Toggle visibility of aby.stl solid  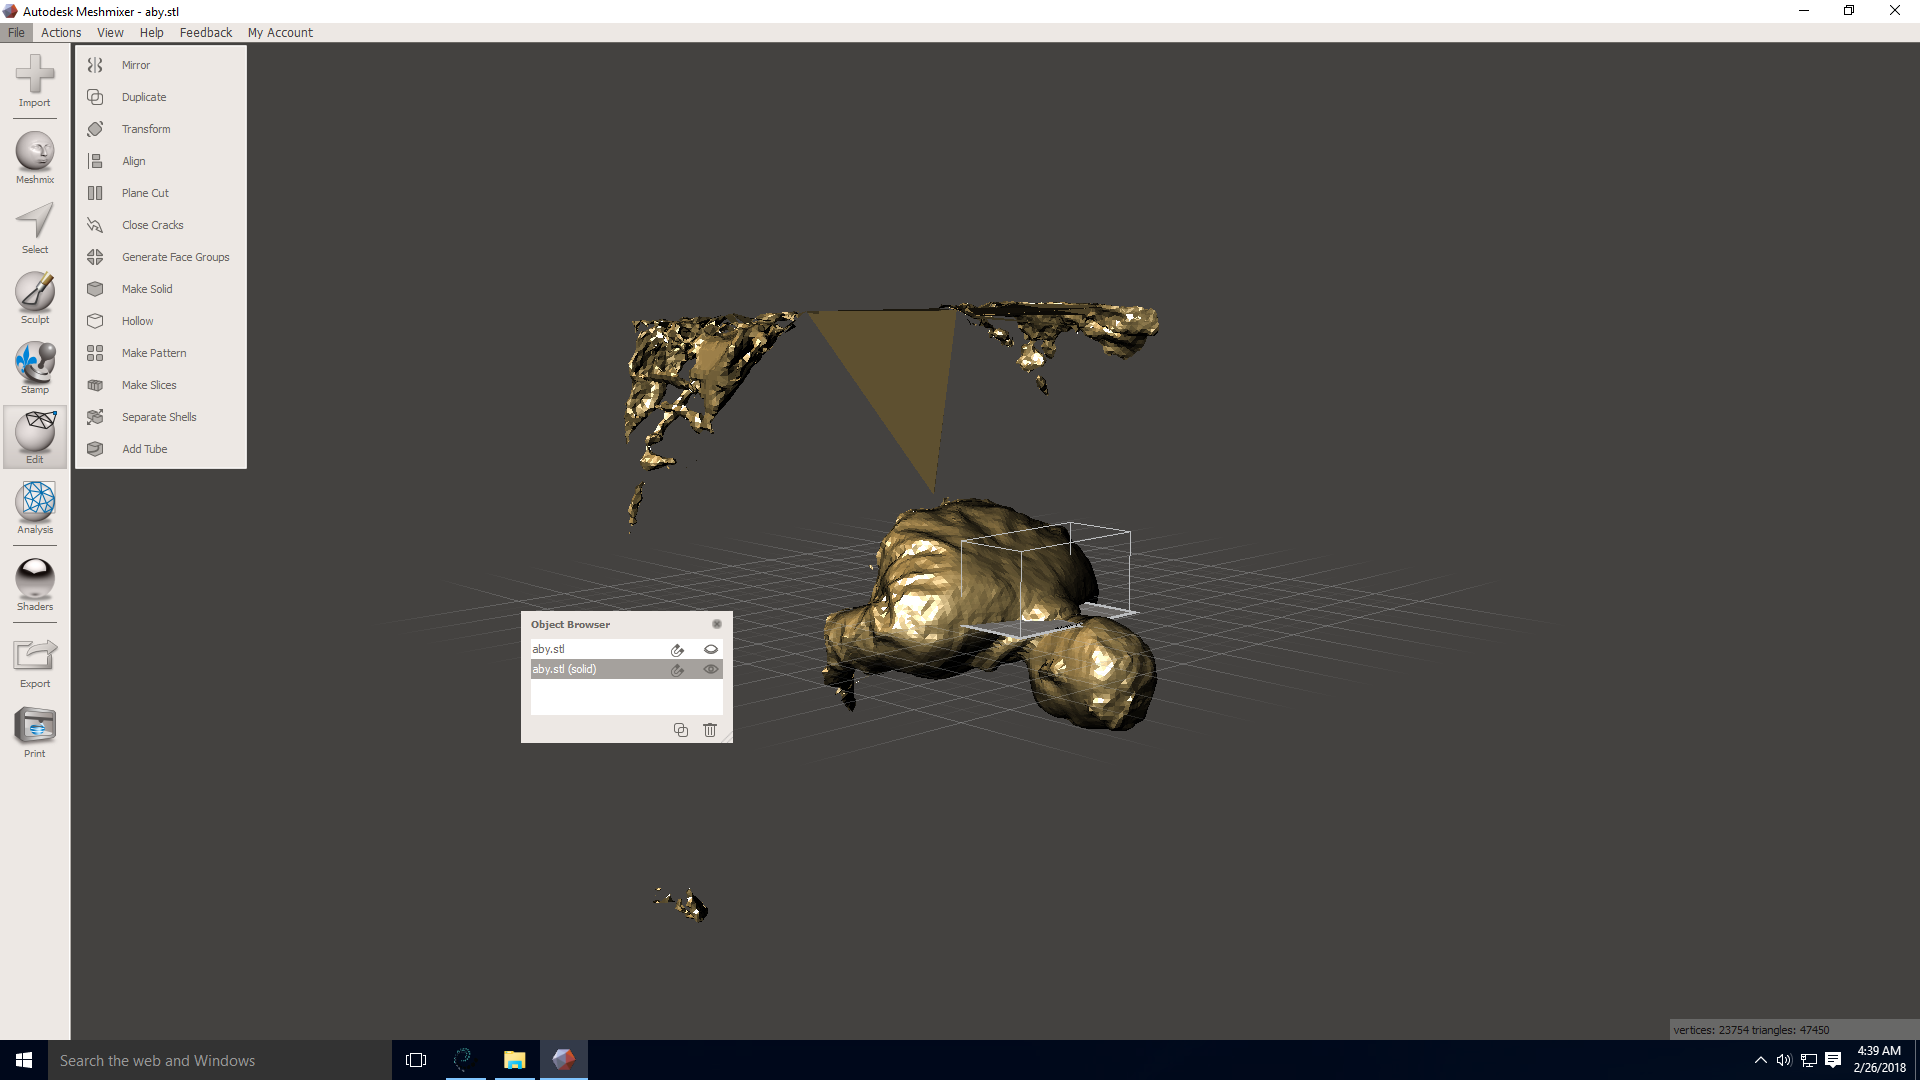712,669
